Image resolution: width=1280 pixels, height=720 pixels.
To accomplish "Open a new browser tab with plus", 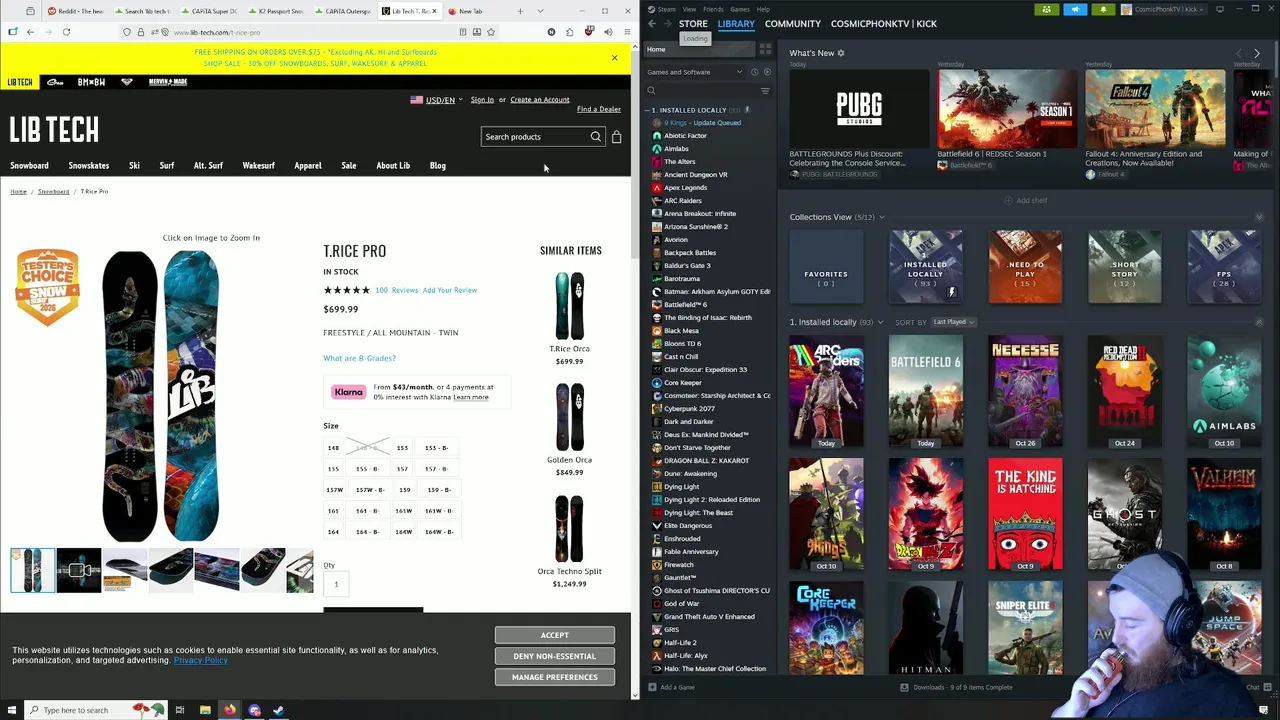I will [x=520, y=11].
